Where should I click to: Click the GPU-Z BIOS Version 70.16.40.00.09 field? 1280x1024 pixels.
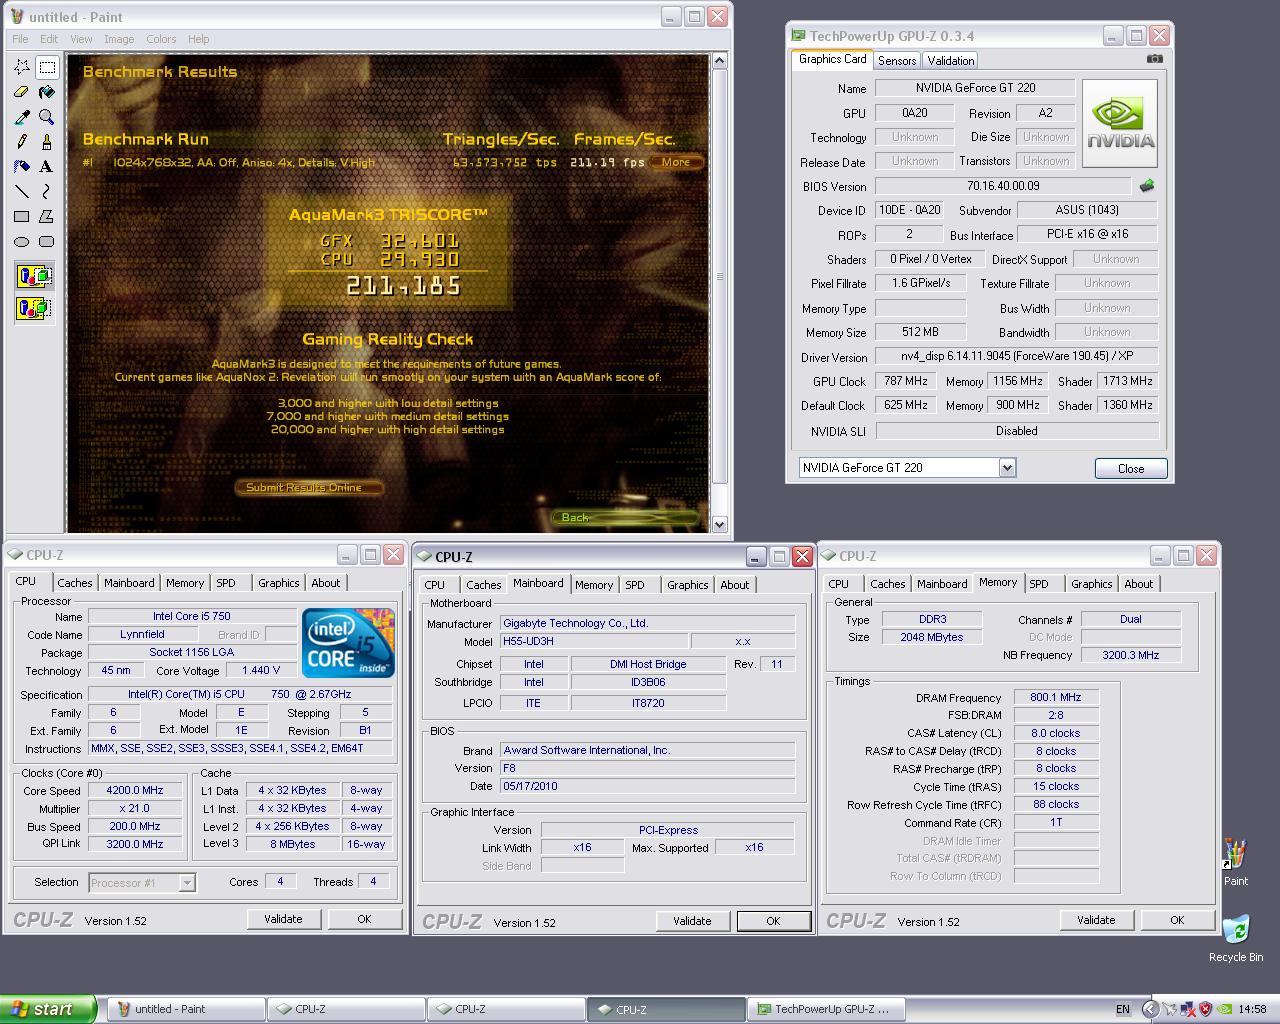tap(1003, 186)
